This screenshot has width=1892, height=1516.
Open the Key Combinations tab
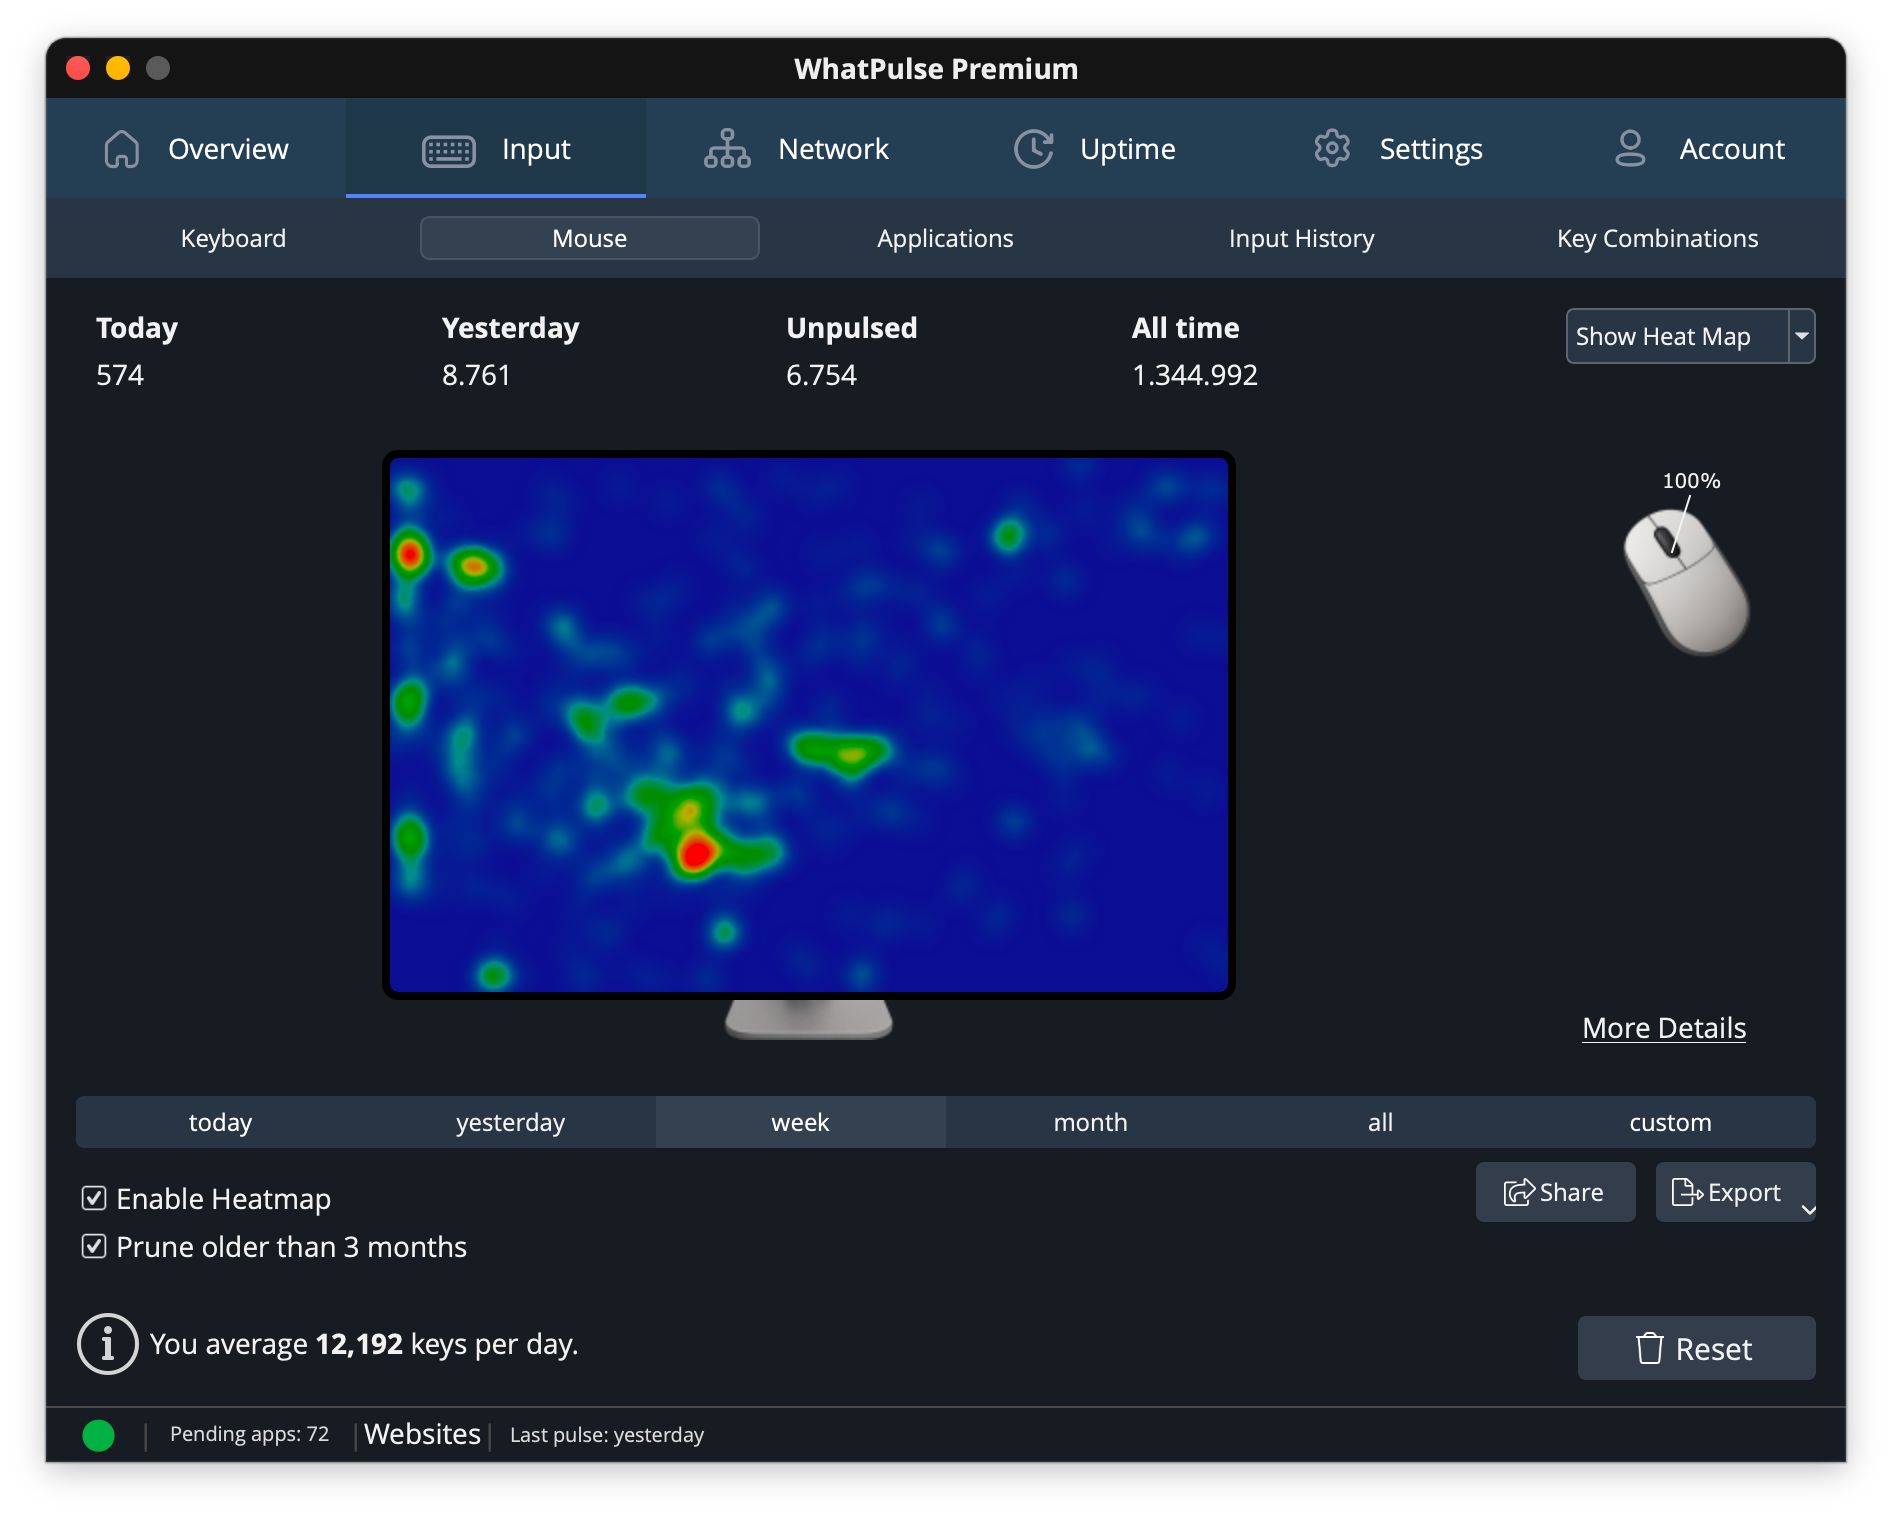1657,238
